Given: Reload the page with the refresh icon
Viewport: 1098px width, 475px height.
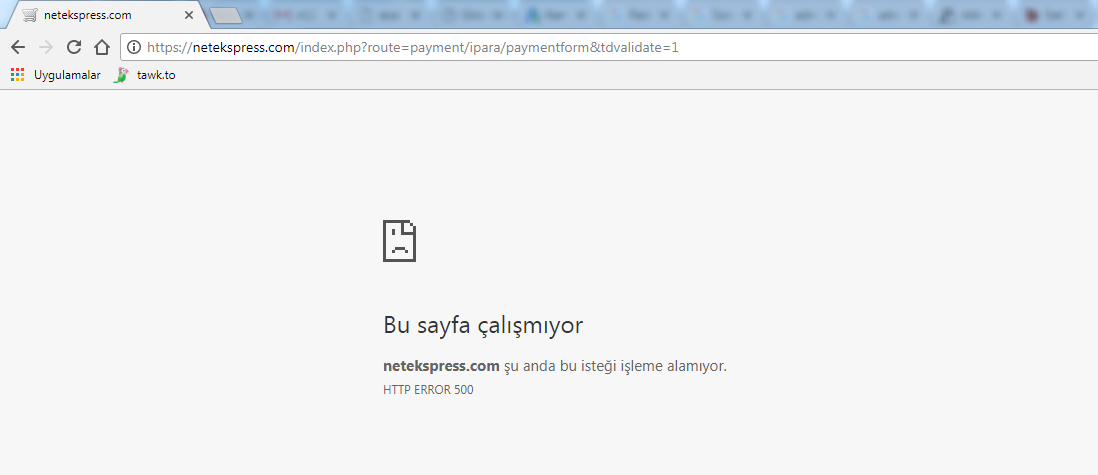Looking at the screenshot, I should 74,47.
